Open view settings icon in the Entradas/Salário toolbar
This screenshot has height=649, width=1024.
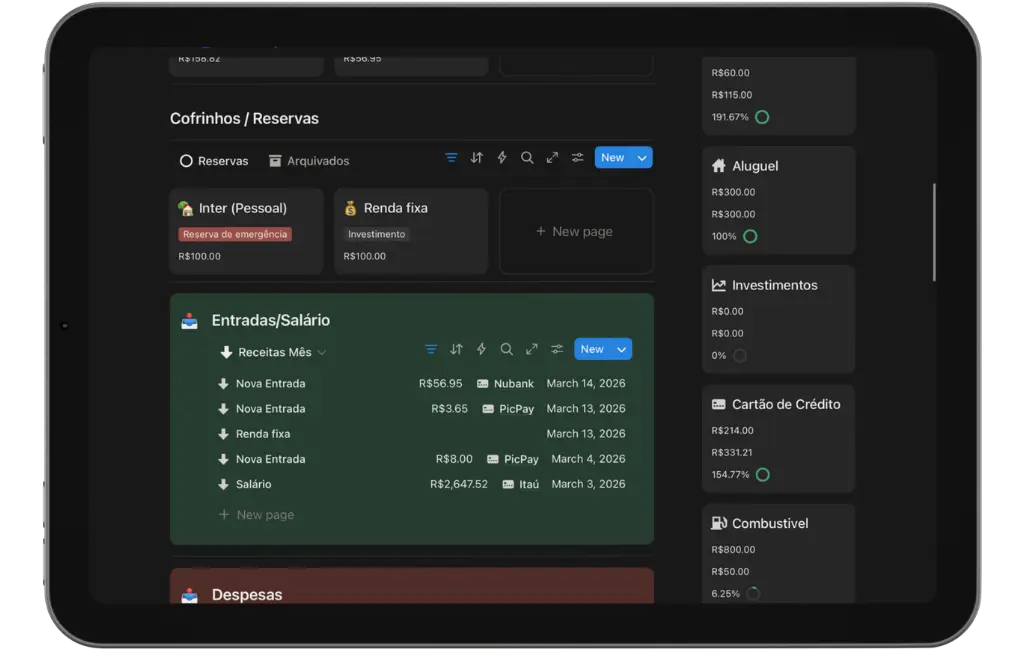click(x=557, y=349)
